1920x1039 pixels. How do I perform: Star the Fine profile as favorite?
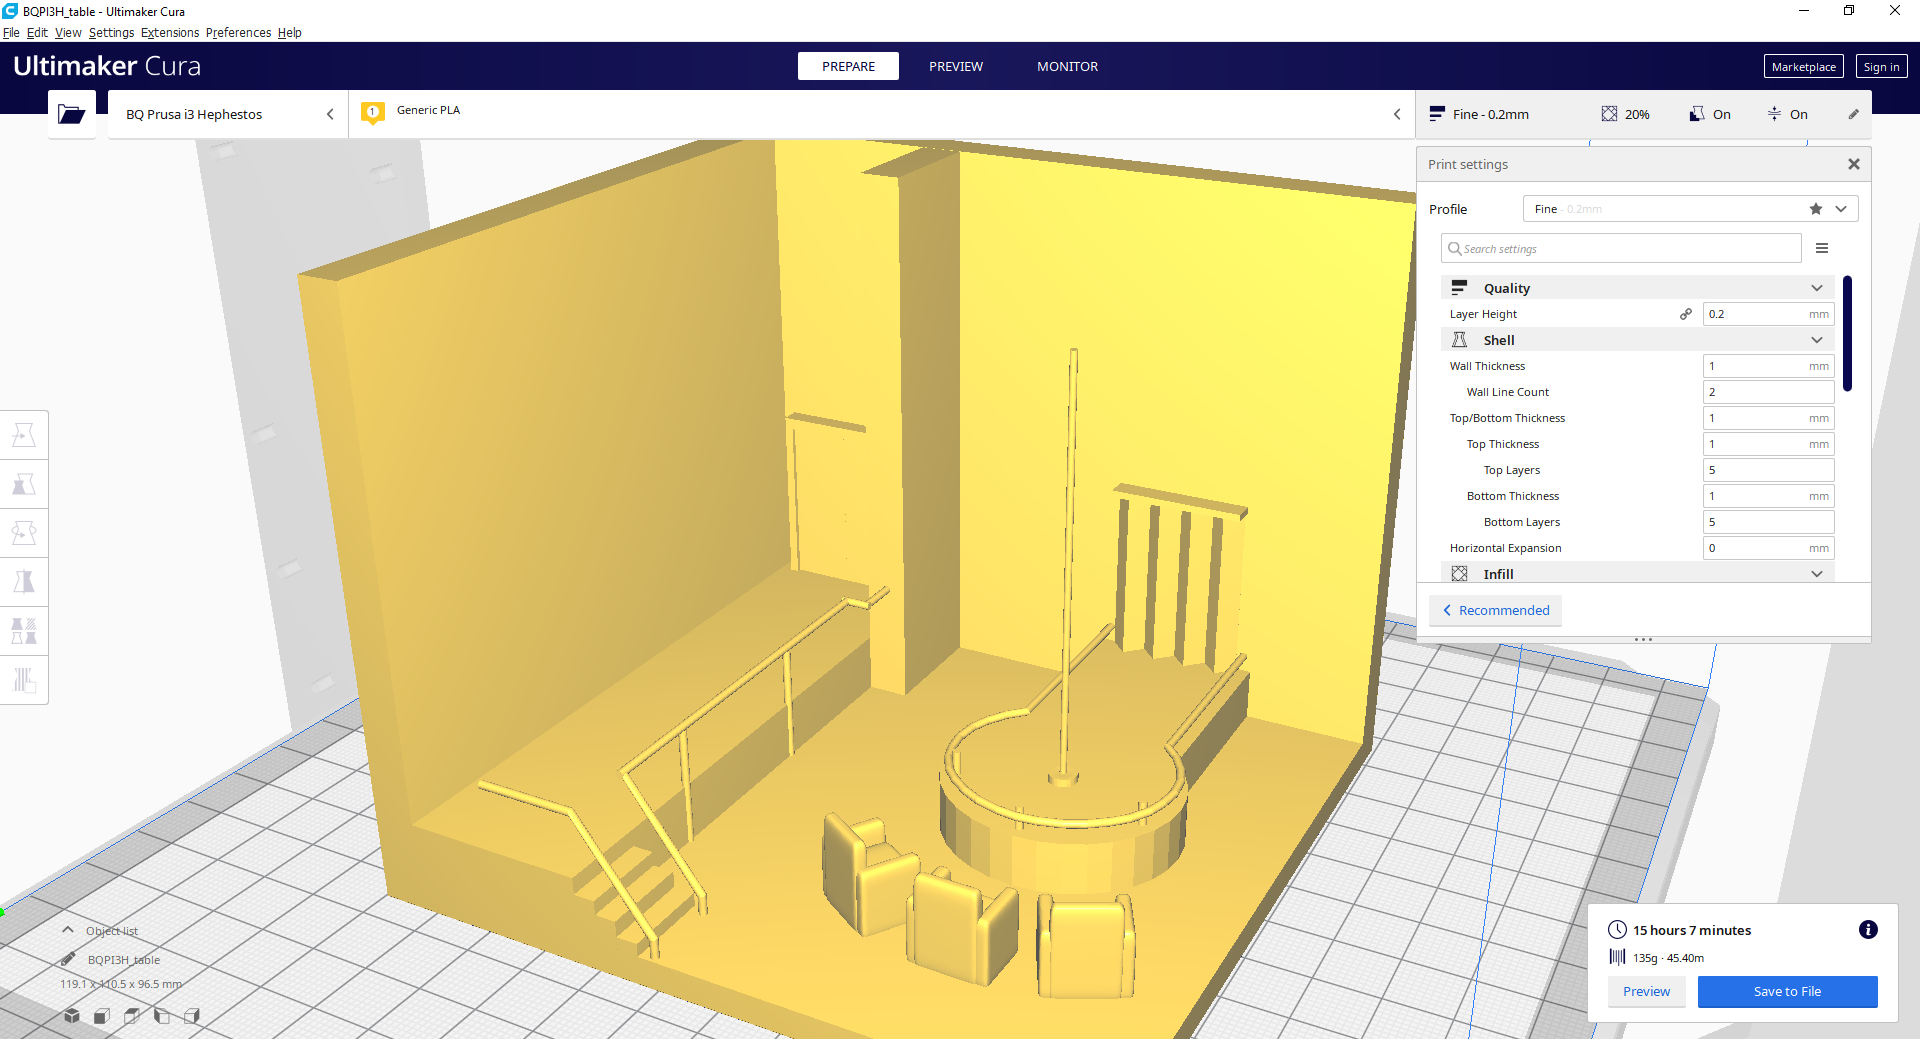coord(1815,208)
